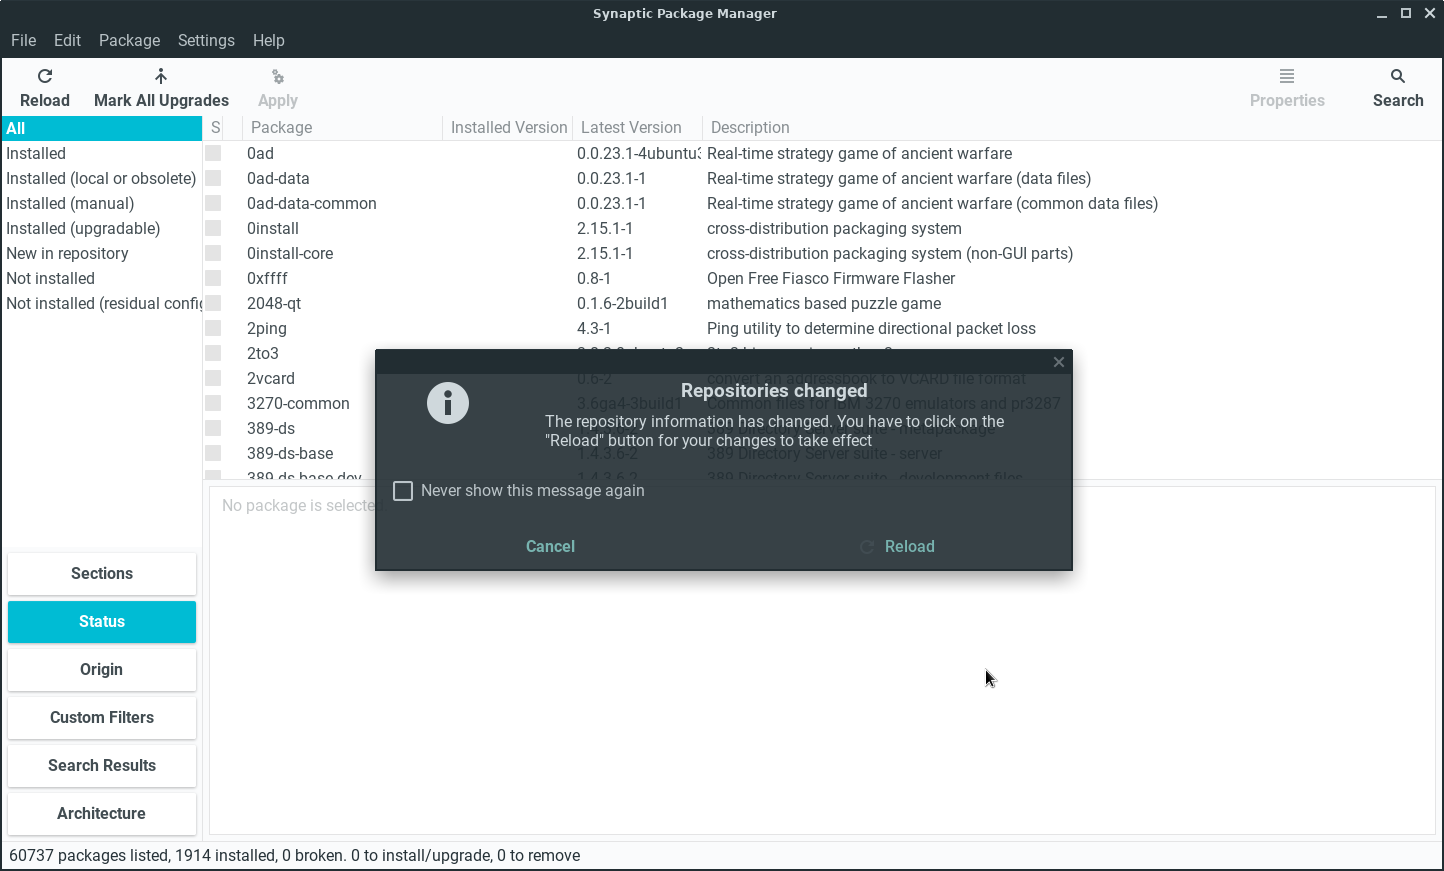Select the 2ping package name

click(x=267, y=328)
